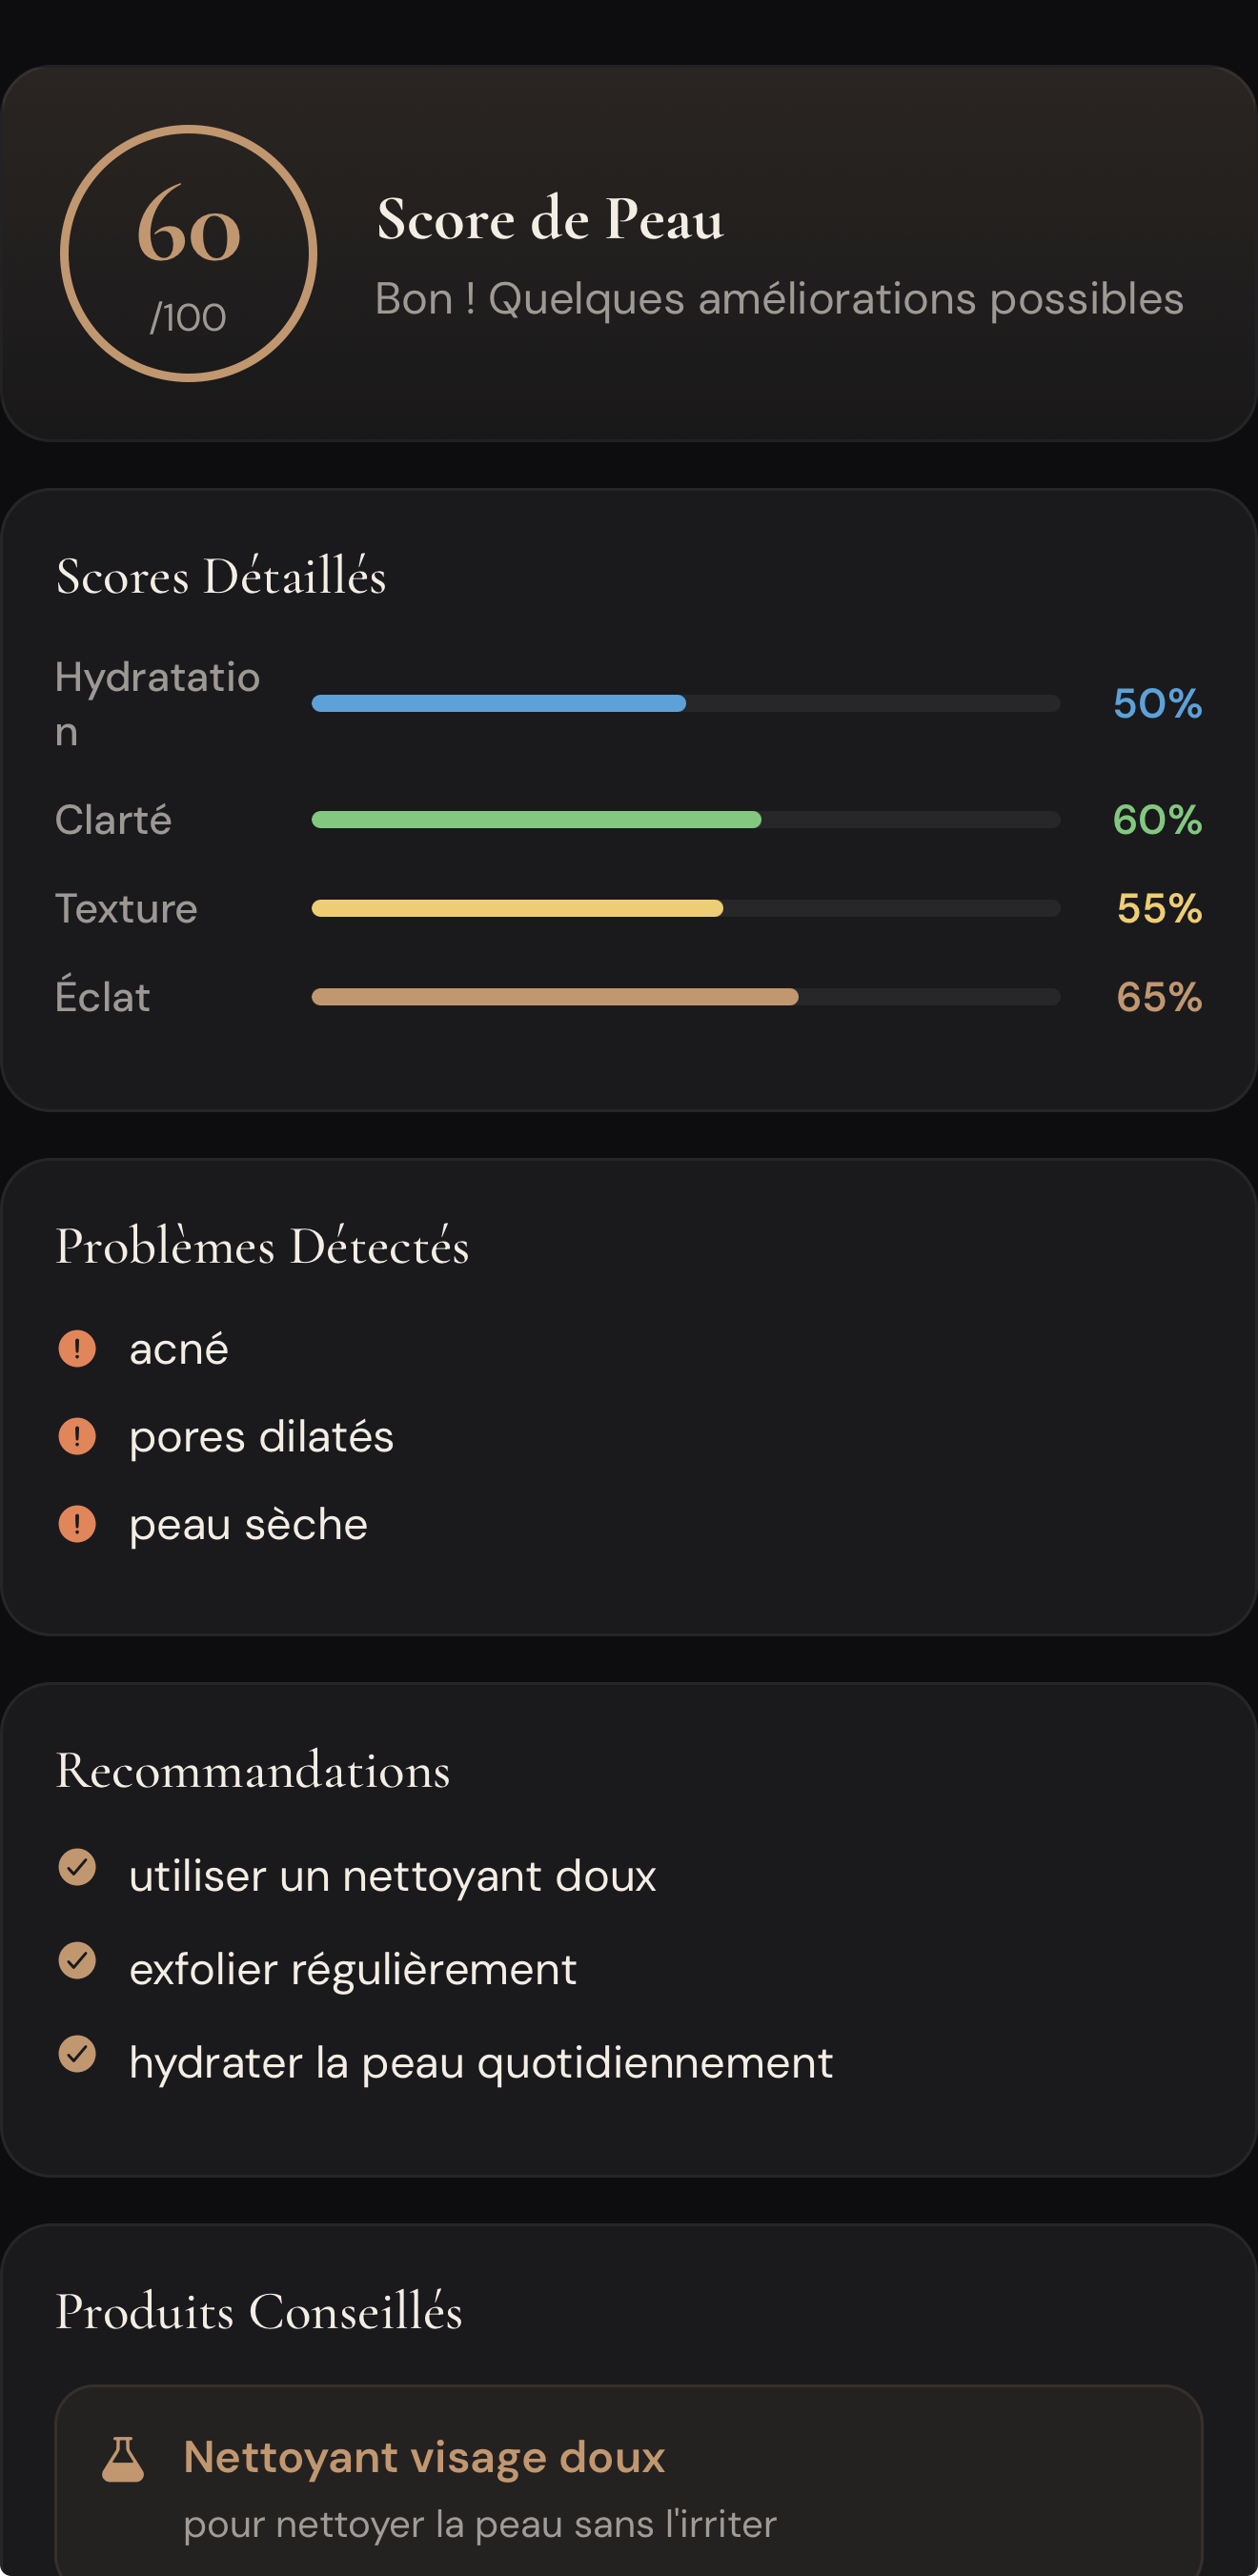Tap the 60/100 score circle
The height and width of the screenshot is (2576, 1258).
pos(188,253)
